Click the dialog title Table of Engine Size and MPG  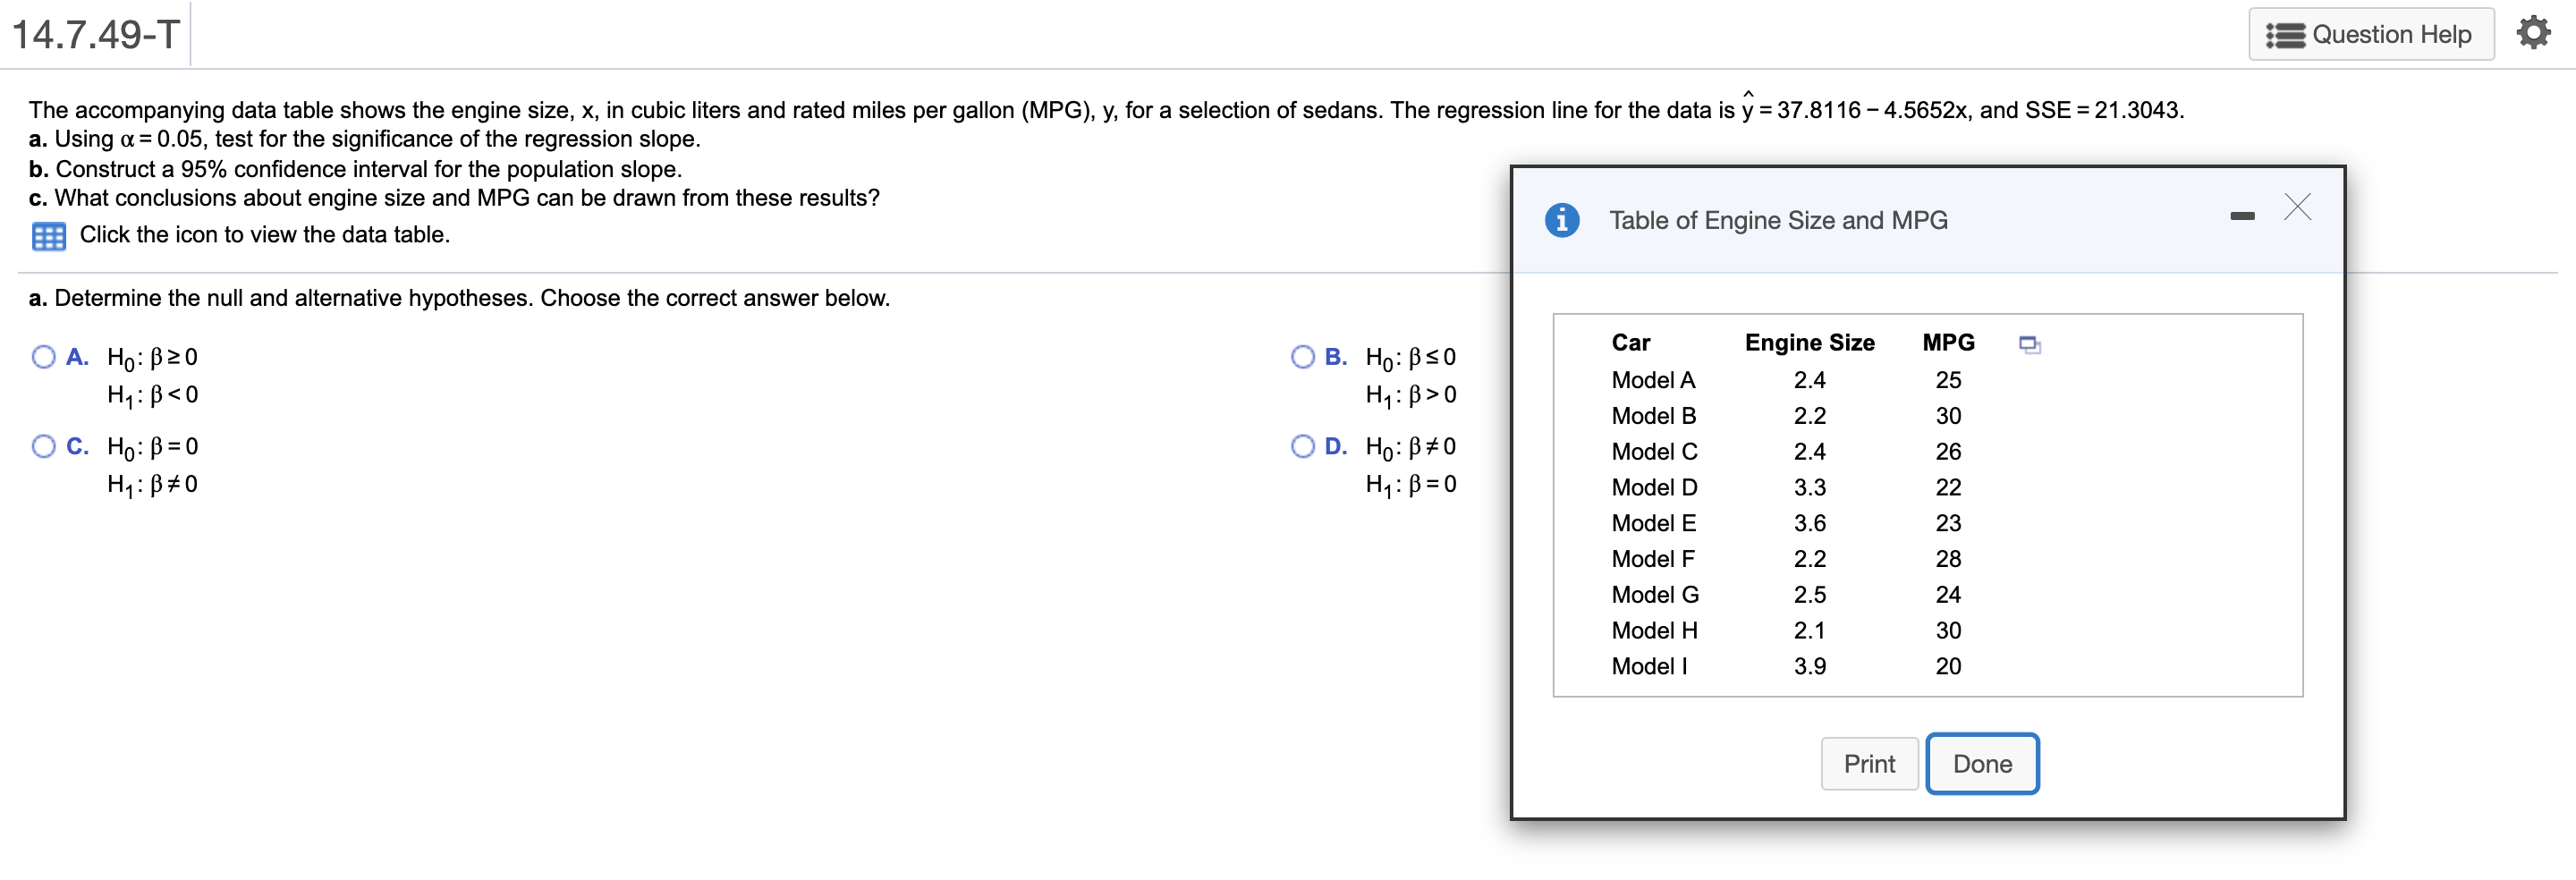coord(1778,221)
